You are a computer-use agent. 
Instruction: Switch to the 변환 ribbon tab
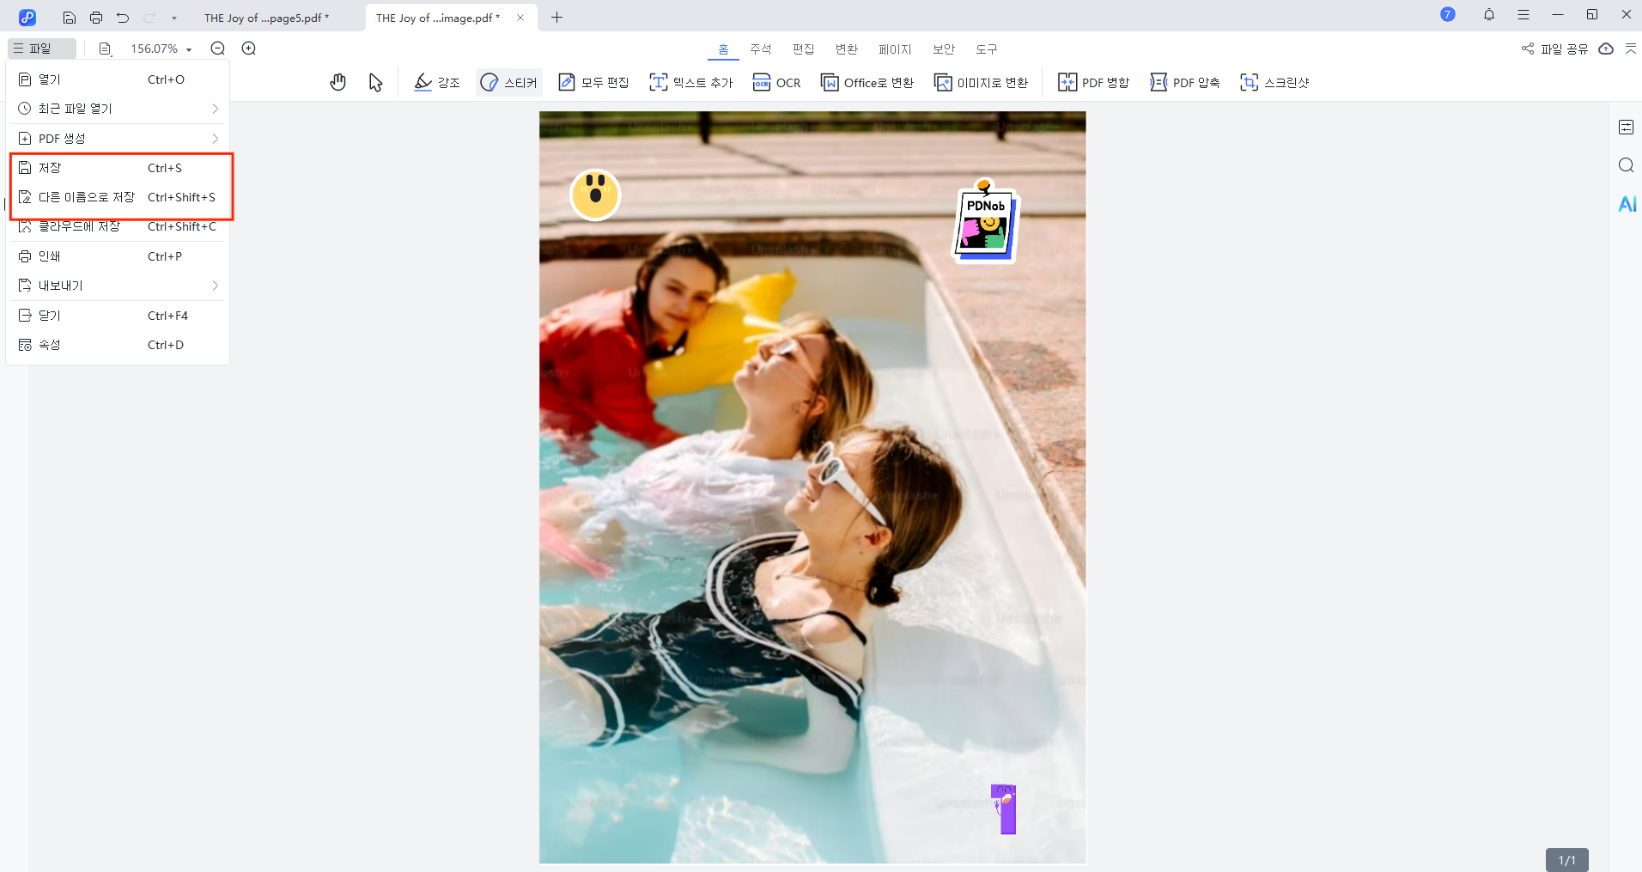(847, 49)
